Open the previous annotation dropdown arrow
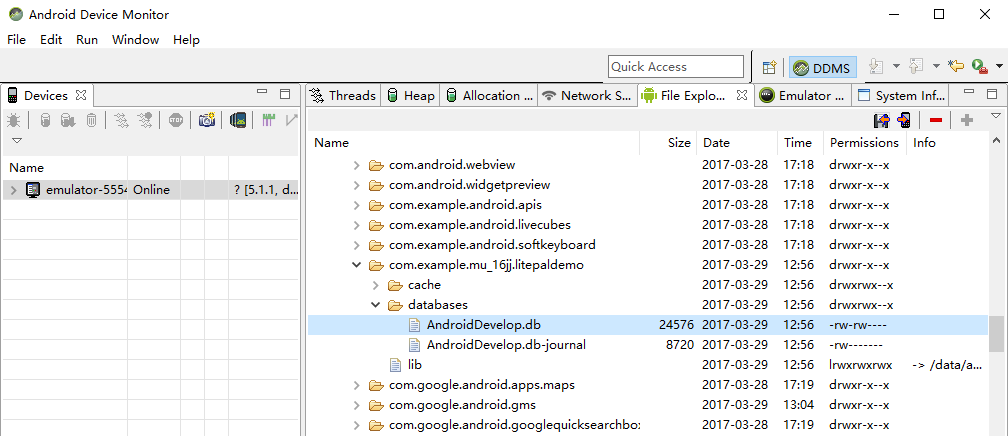 [937, 66]
